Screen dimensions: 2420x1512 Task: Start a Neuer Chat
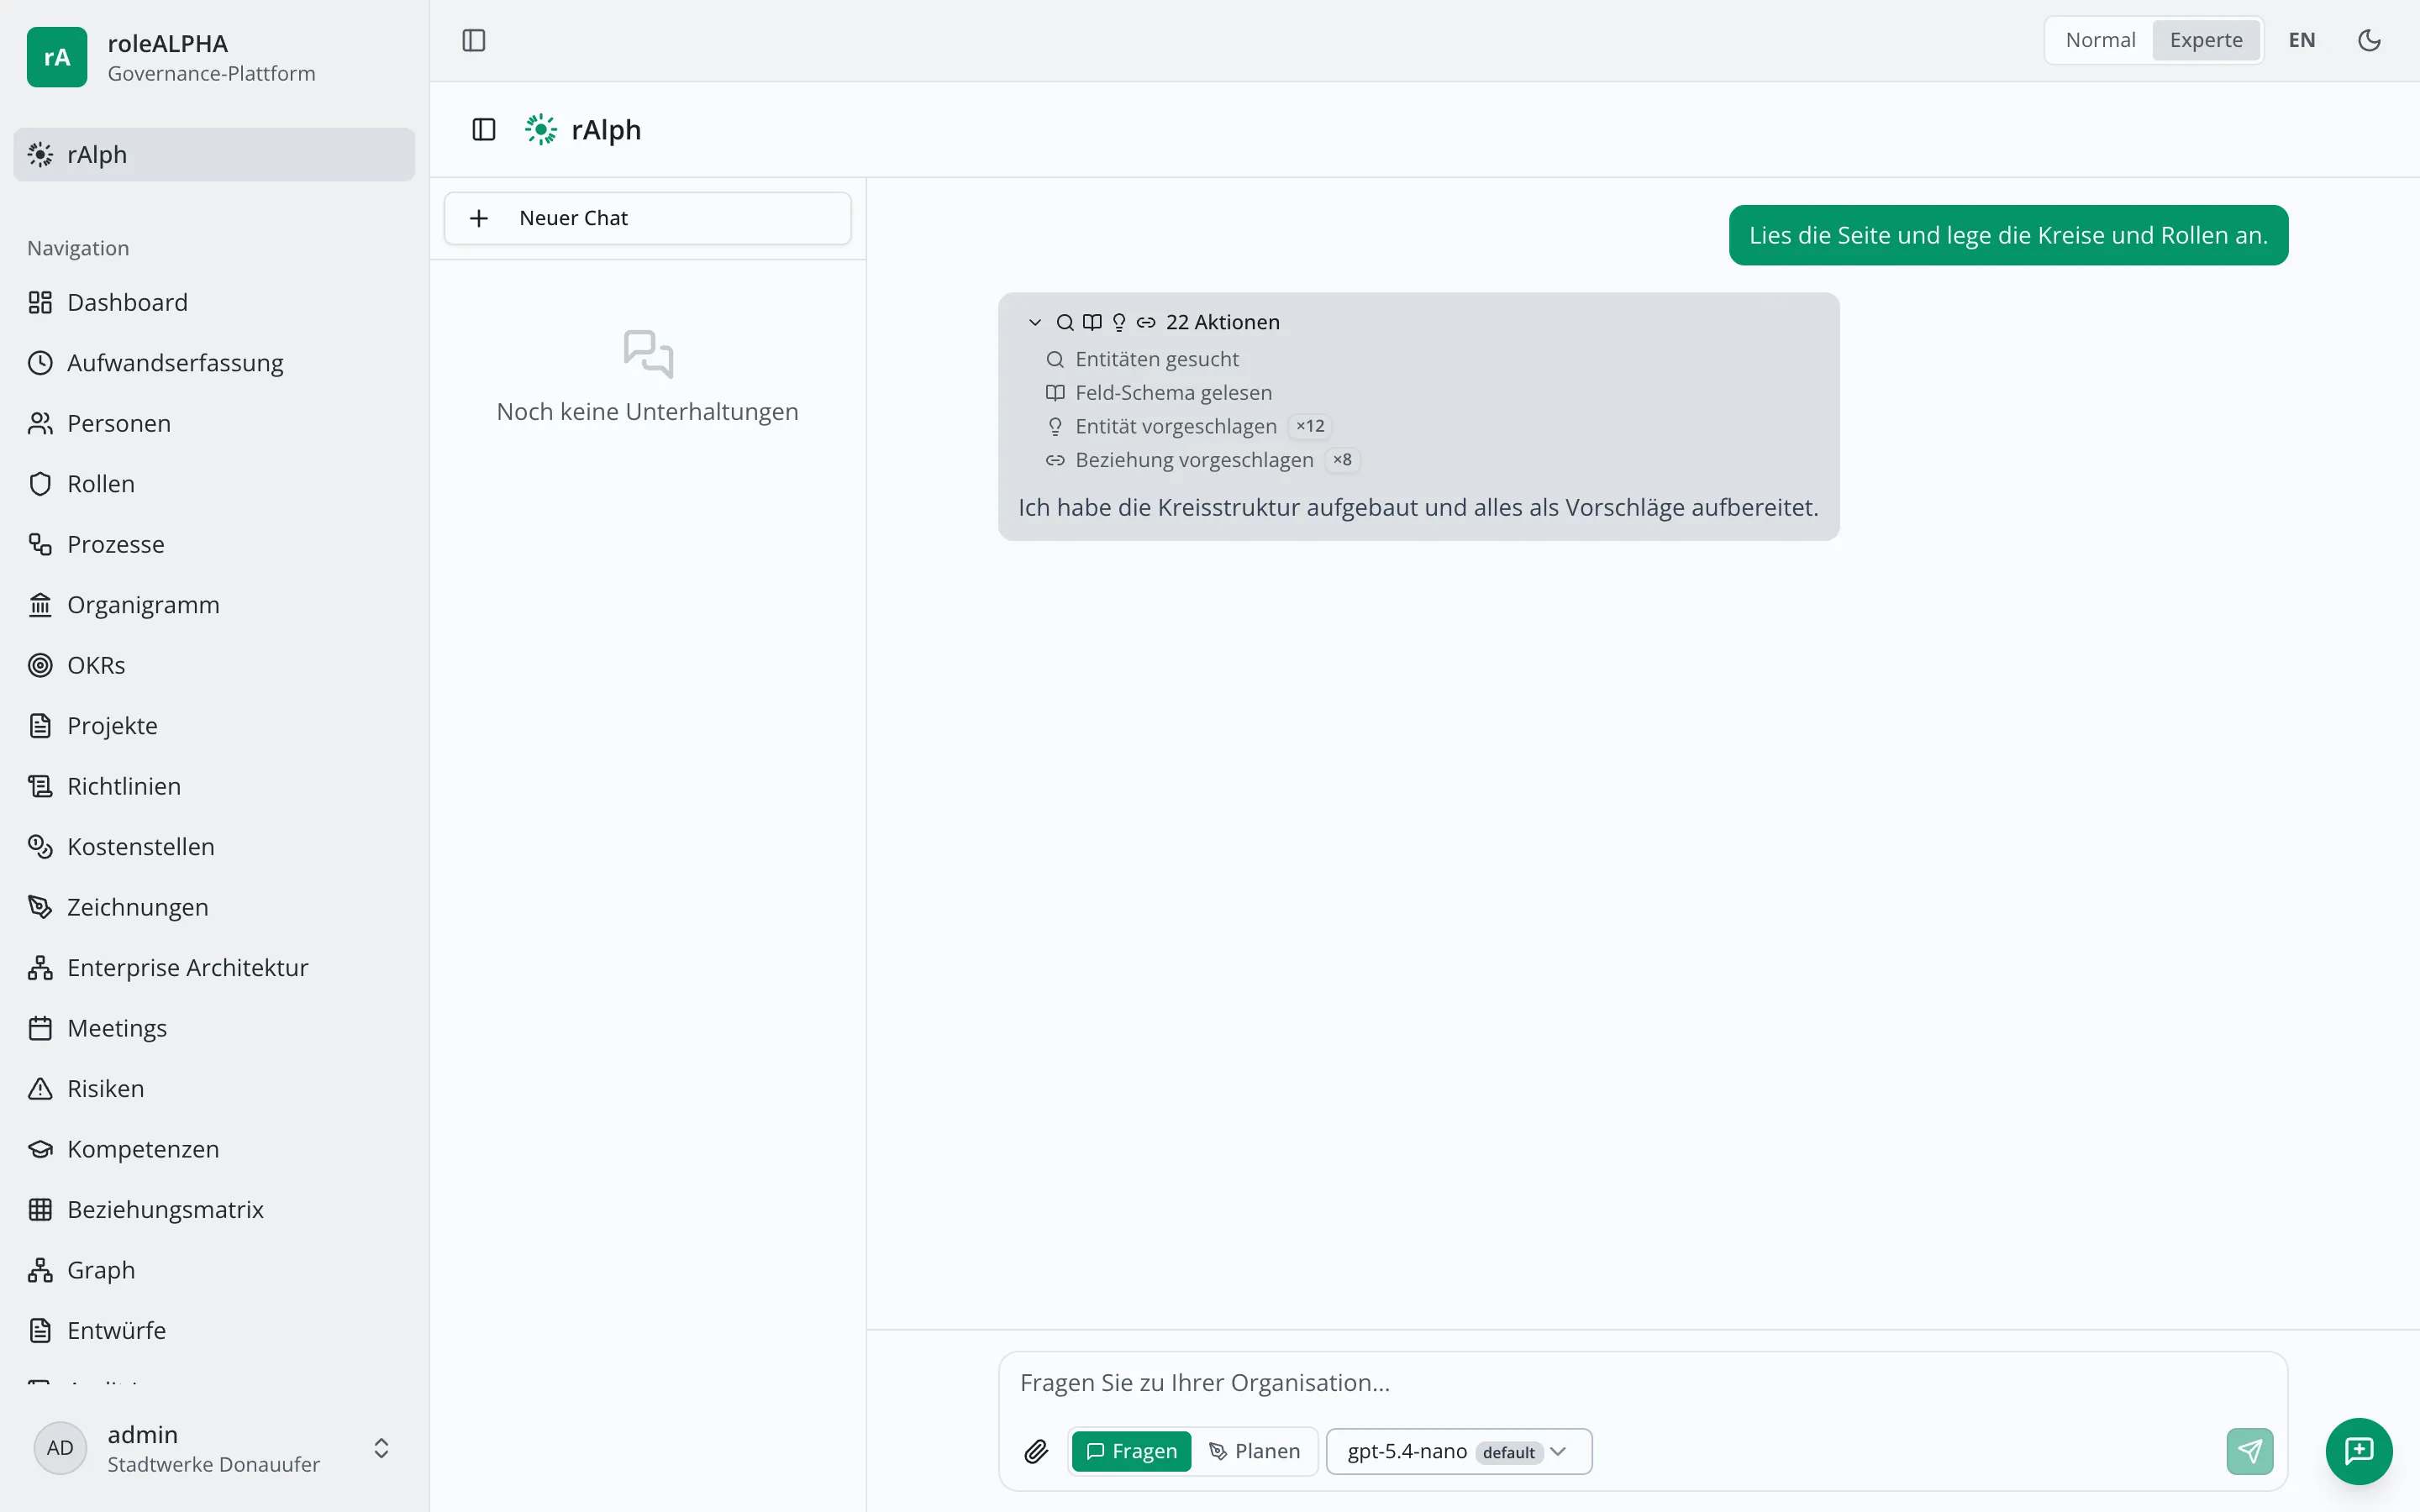[x=647, y=218]
